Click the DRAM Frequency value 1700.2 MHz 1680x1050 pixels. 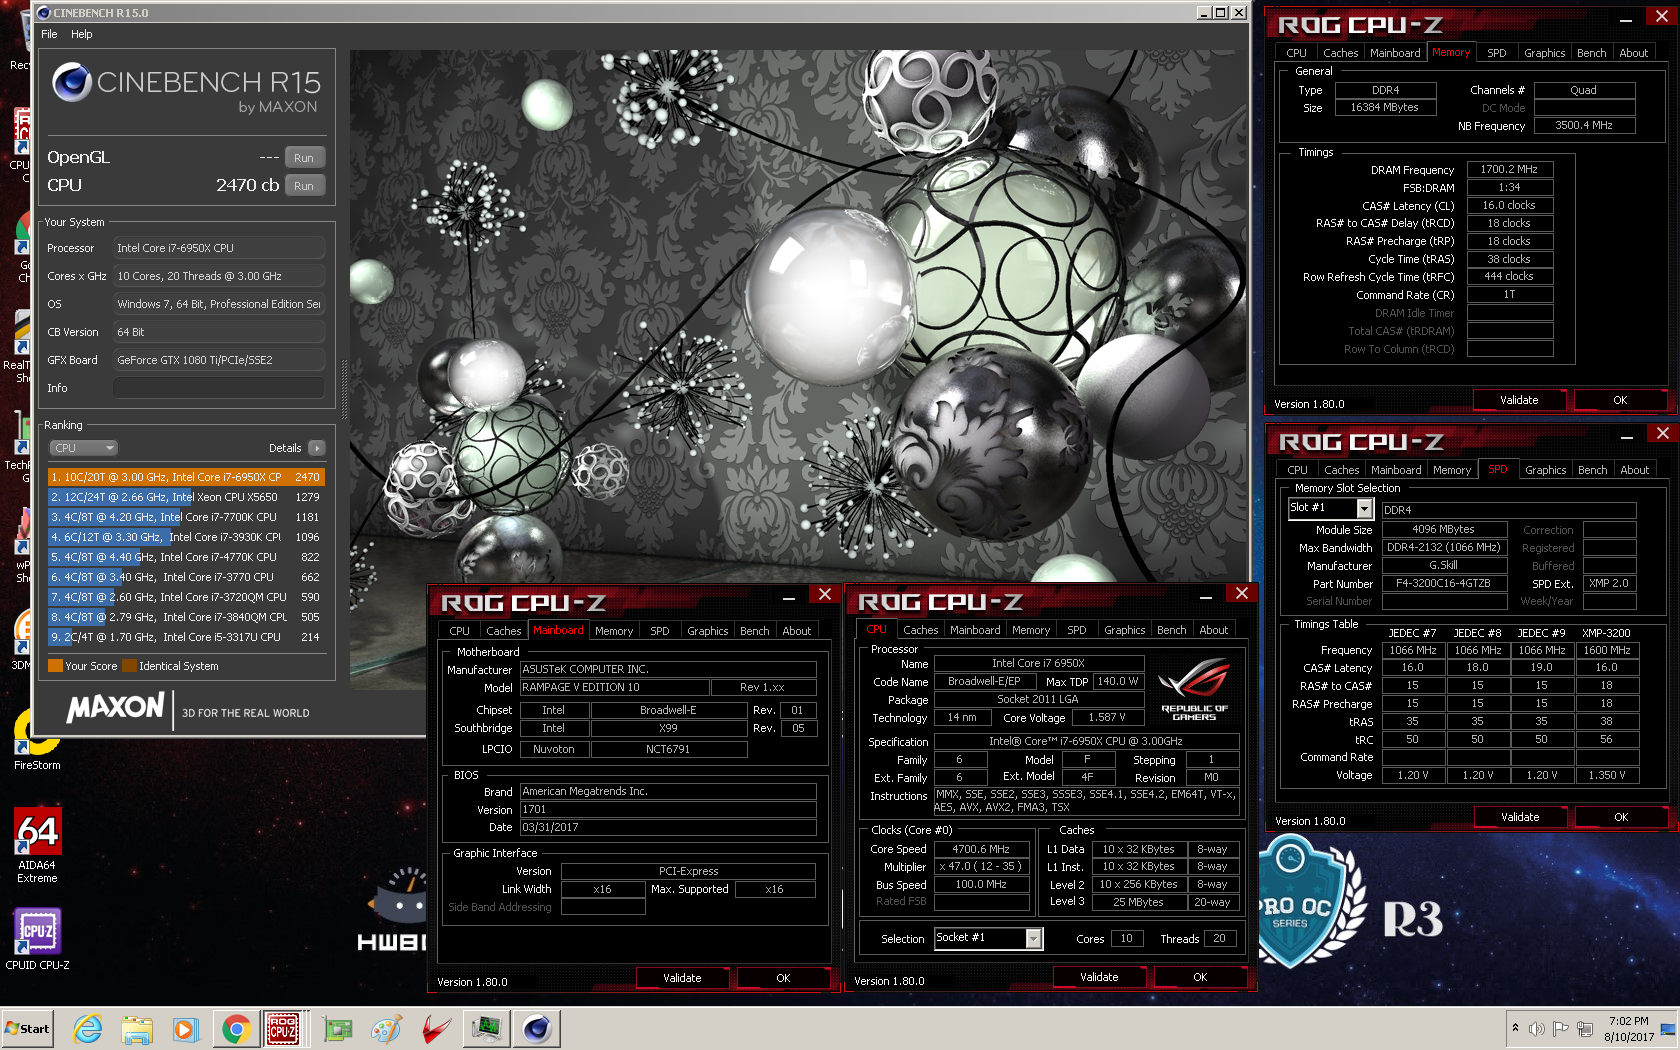(1509, 169)
